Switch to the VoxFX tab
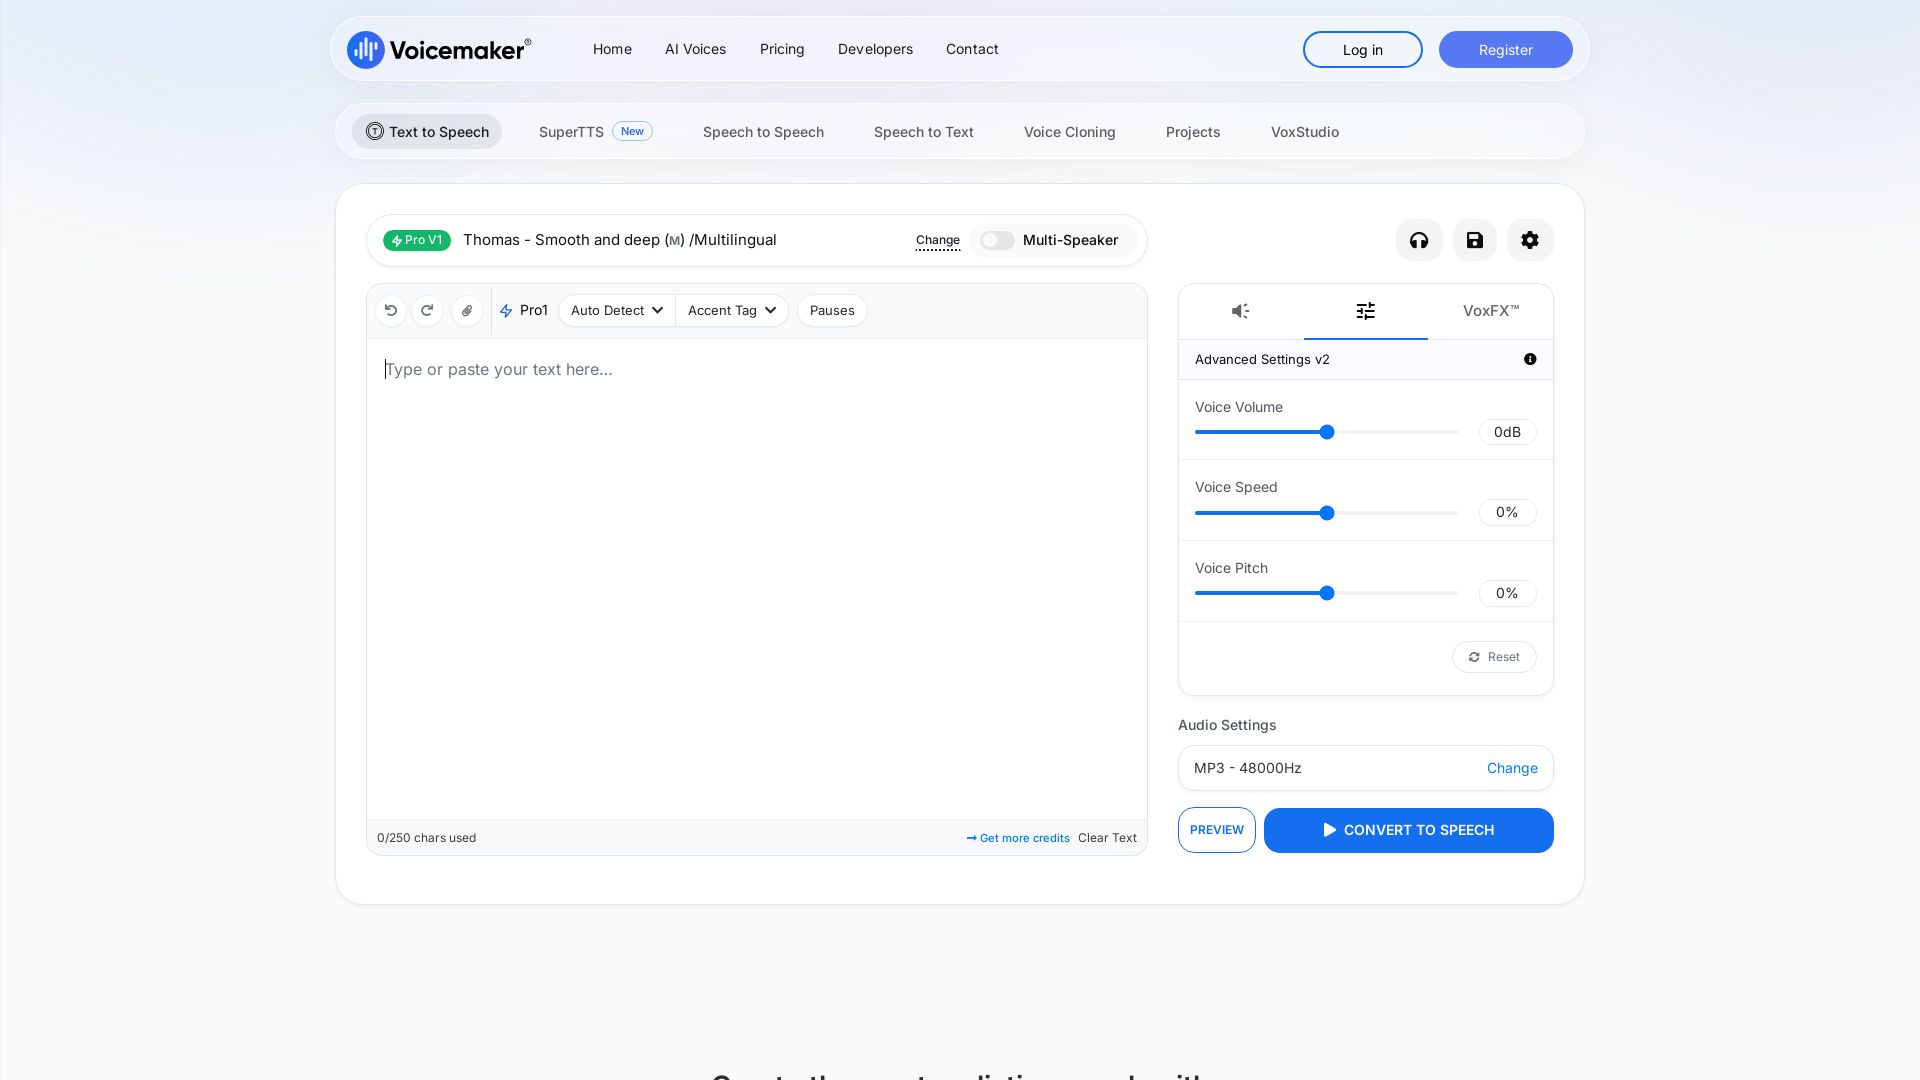1920x1080 pixels. click(x=1491, y=311)
